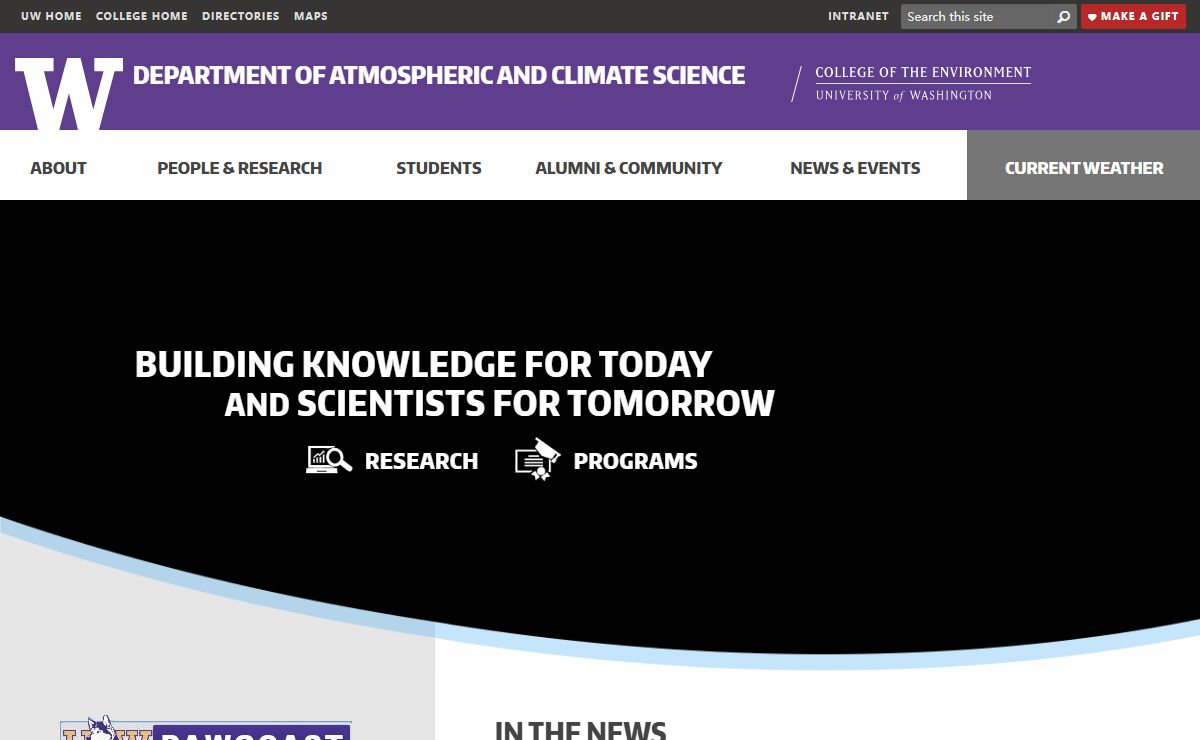1200x740 pixels.
Task: Open the Alumni & Community menu
Action: (x=629, y=168)
